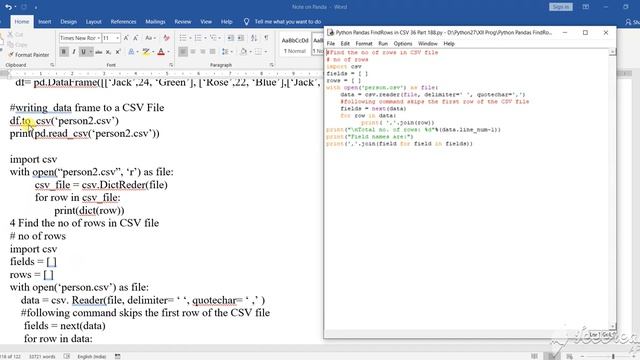Image resolution: width=640 pixels, height=360 pixels.
Task: Open the Mailings ribbon tab
Action: [x=156, y=22]
